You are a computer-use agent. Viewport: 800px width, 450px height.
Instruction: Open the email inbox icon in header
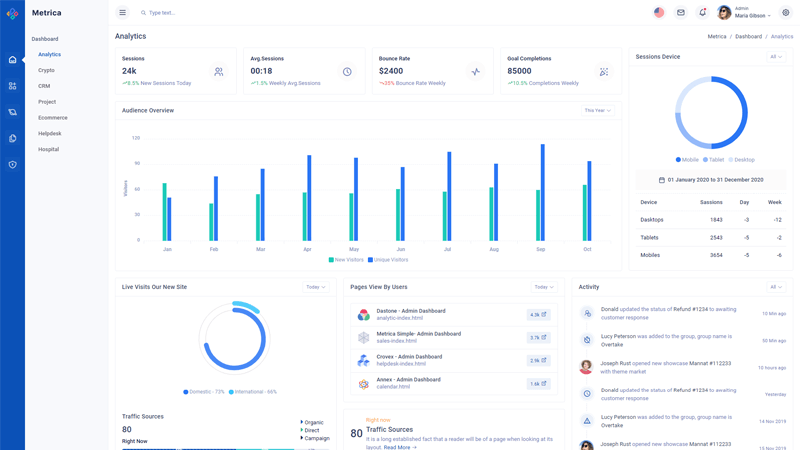tap(681, 13)
